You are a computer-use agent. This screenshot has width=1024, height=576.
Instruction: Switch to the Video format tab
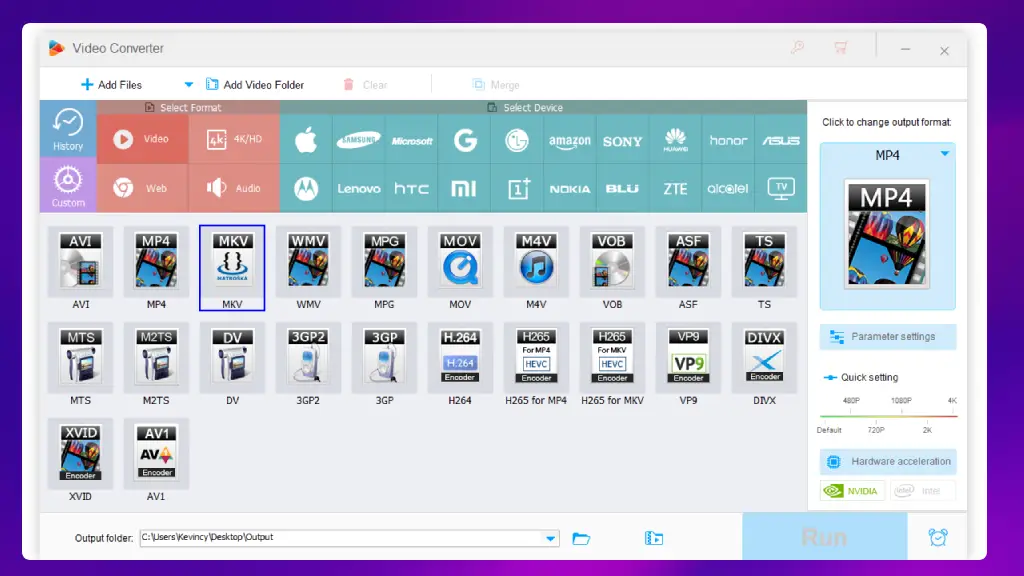pos(142,139)
